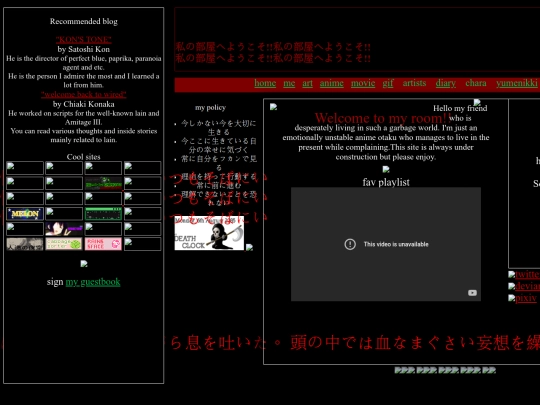Image resolution: width=540 pixels, height=405 pixels.
Task: Open the artists navigation link
Action: click(414, 83)
